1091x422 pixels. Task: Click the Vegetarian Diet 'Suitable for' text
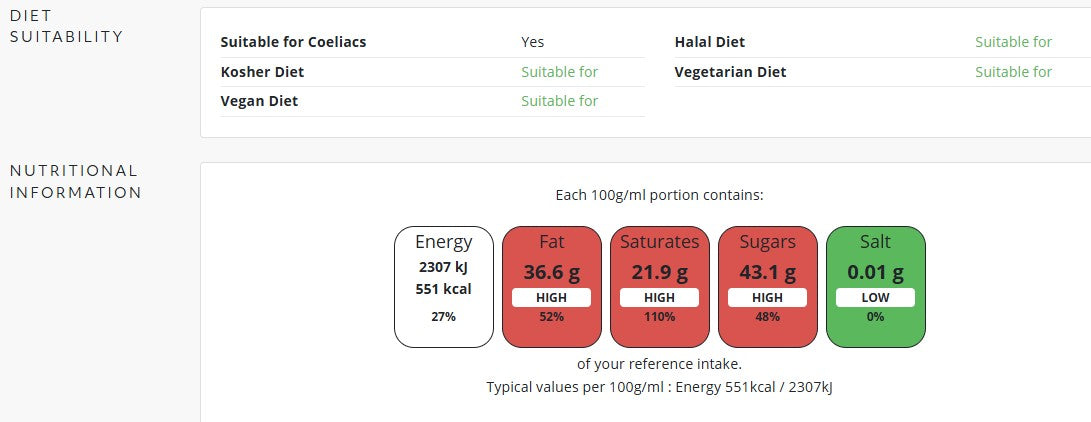(x=1013, y=72)
